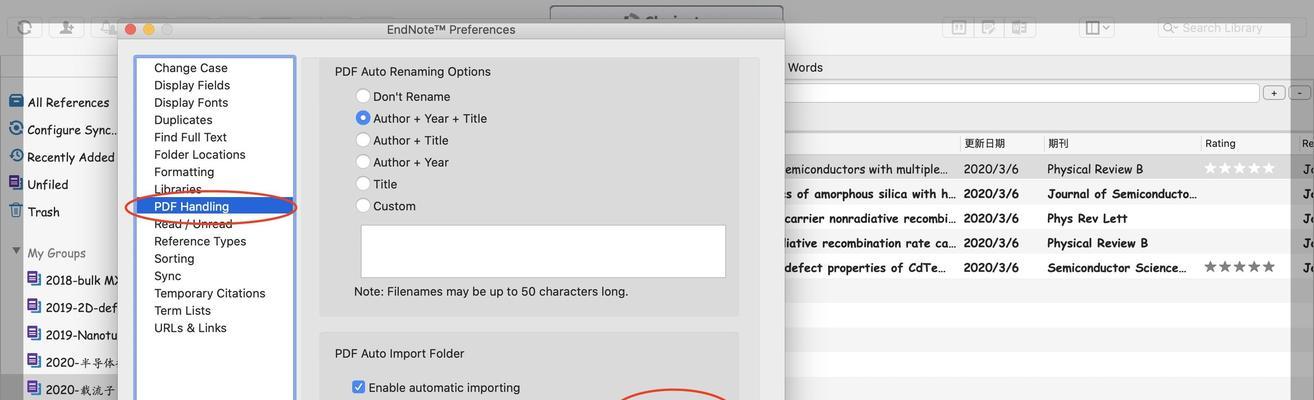The width and height of the screenshot is (1314, 400).
Task: Select Libraries in preferences list
Action: point(178,189)
